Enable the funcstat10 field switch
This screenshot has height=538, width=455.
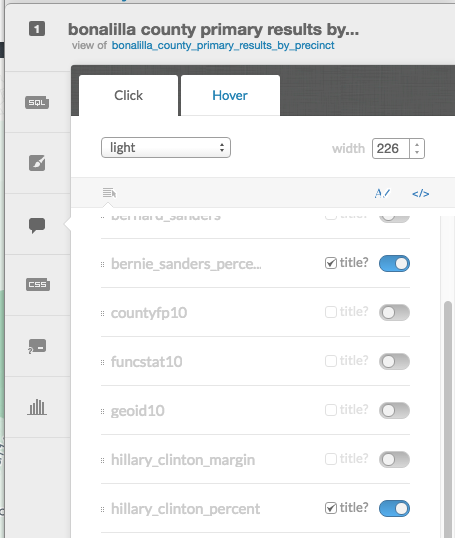394,362
